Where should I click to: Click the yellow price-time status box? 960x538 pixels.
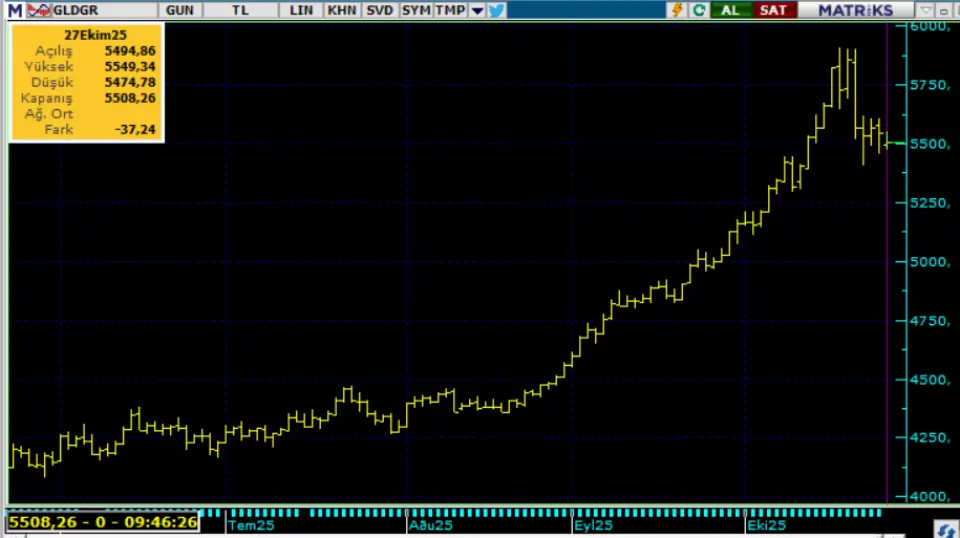click(102, 522)
